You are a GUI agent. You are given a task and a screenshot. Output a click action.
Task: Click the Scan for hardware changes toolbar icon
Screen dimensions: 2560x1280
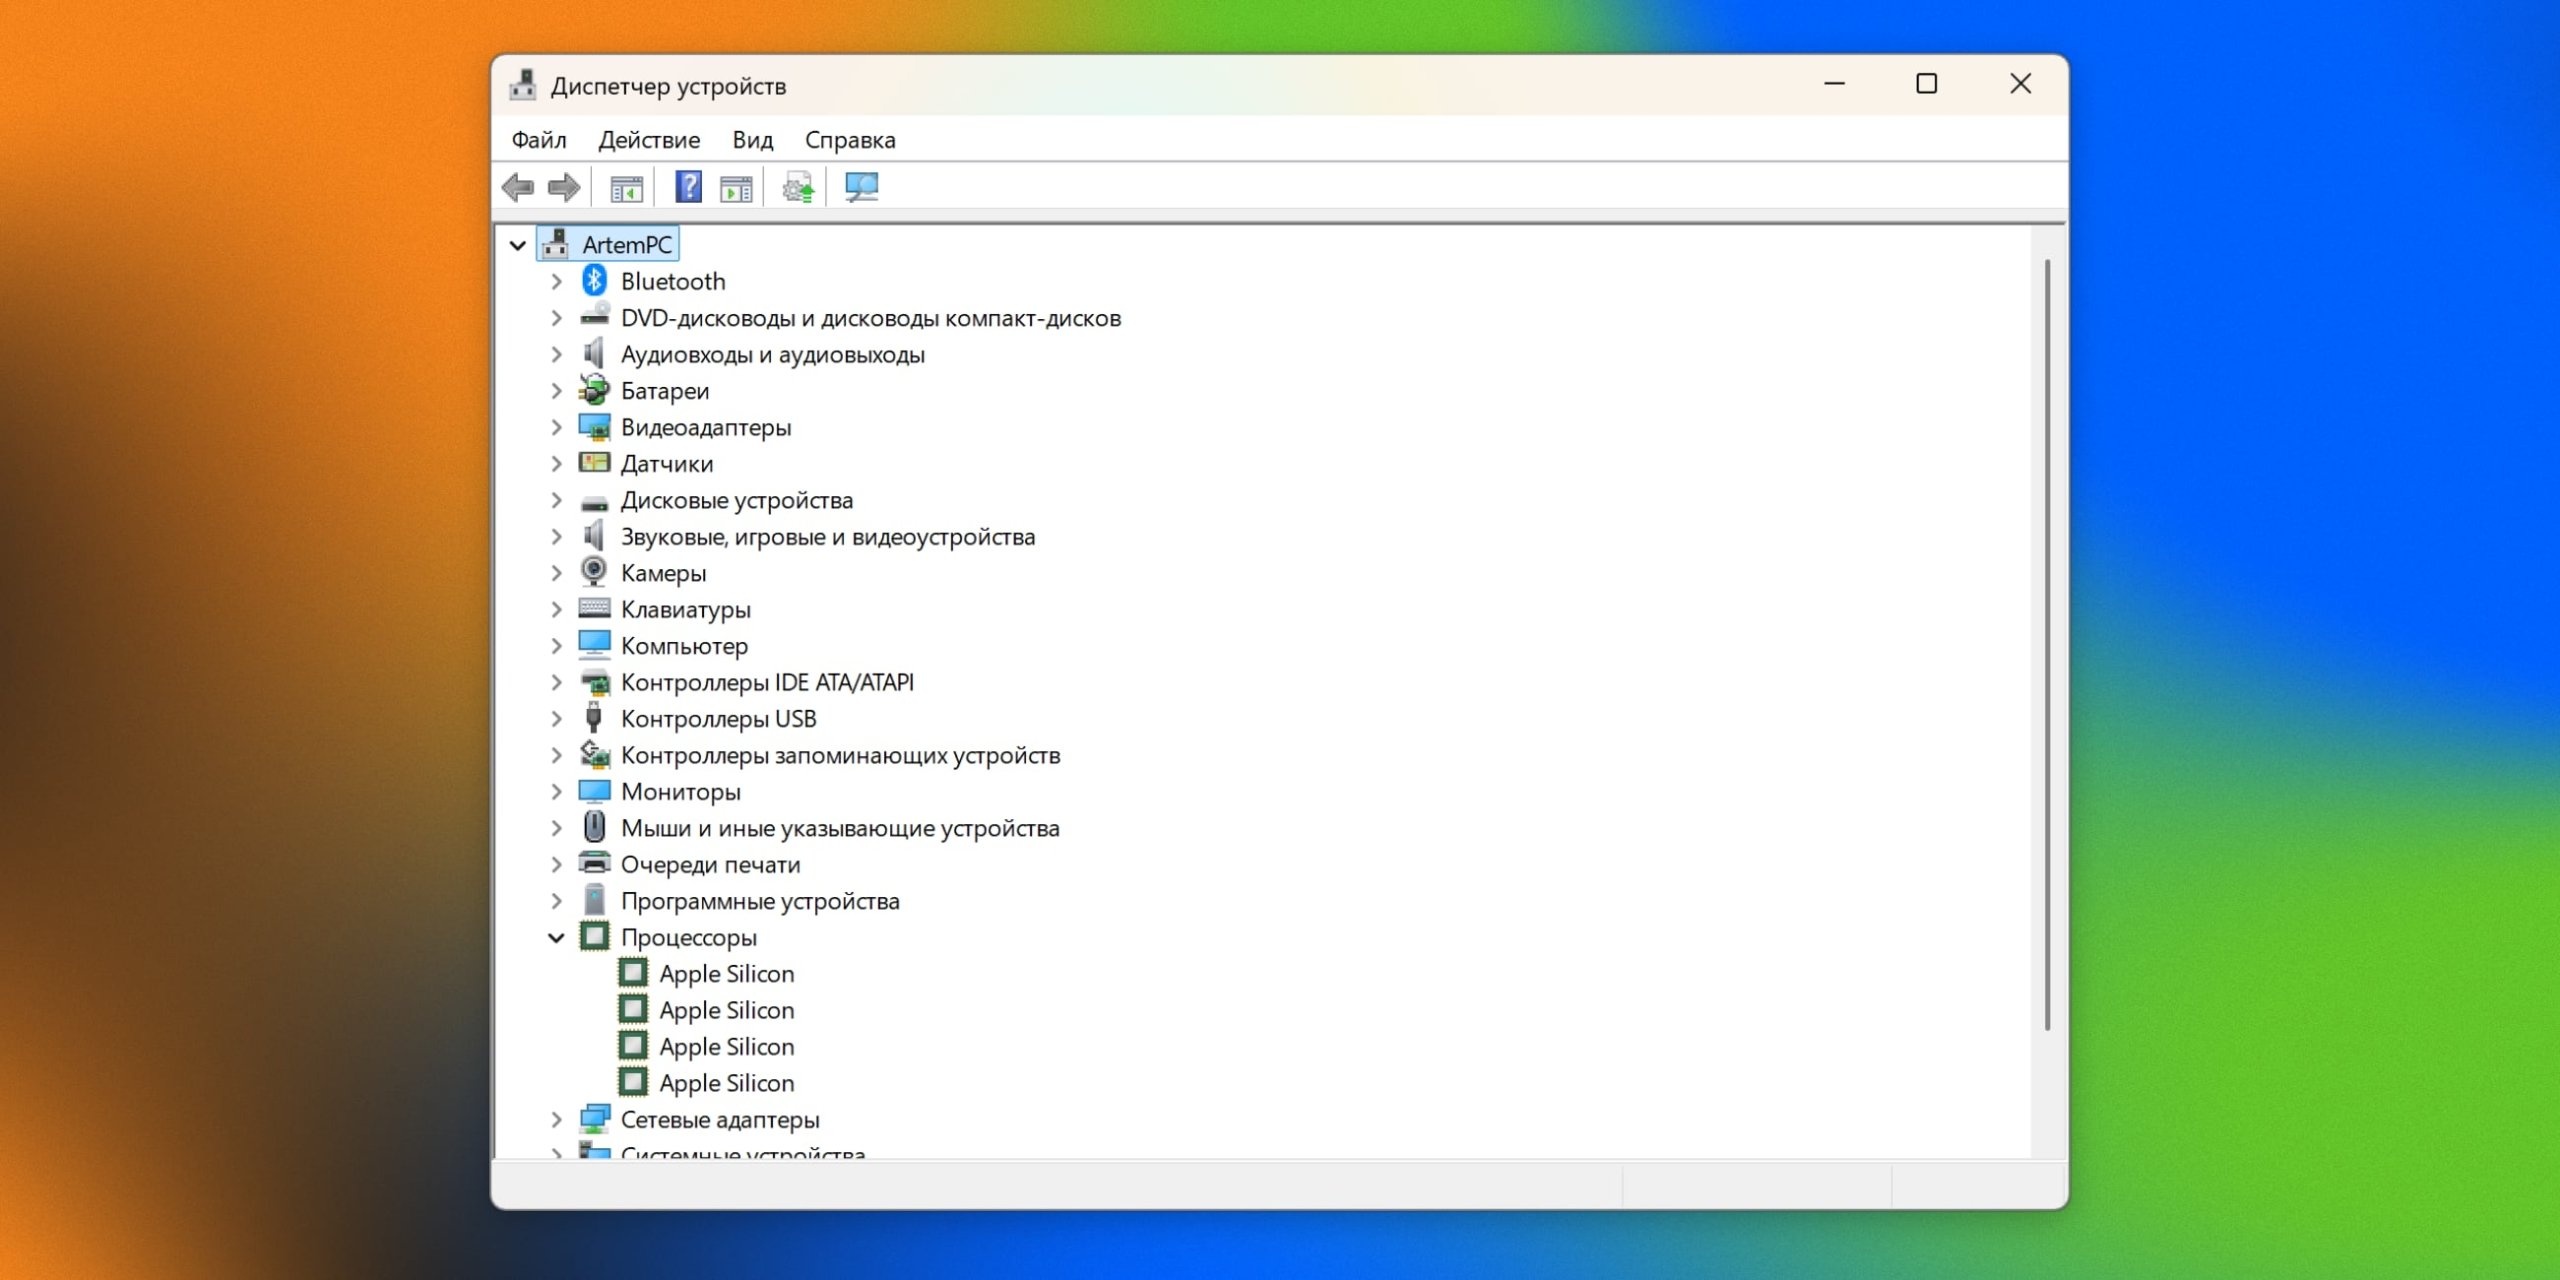pyautogui.click(x=861, y=186)
